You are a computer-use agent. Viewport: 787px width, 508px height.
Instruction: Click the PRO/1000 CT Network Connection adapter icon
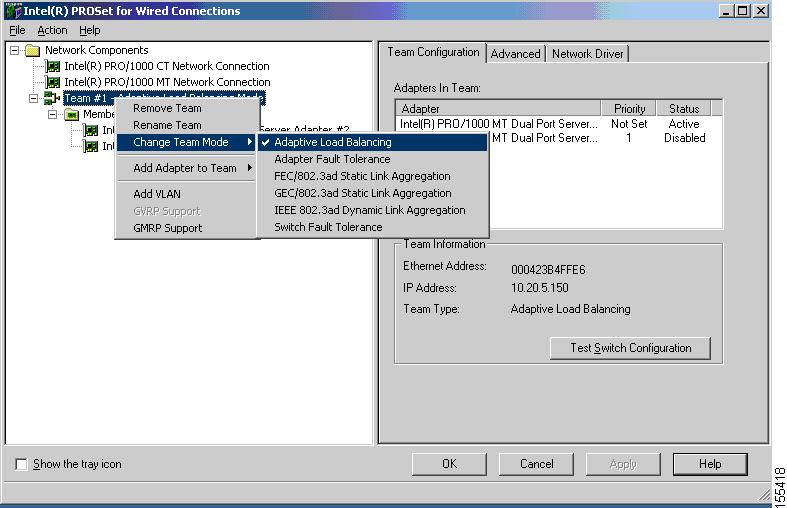click(52, 66)
